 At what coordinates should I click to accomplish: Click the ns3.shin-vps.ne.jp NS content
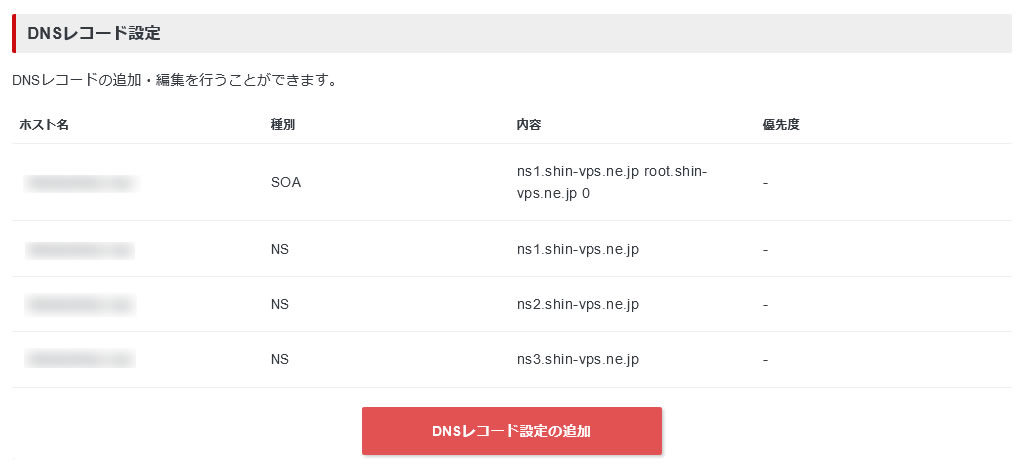pos(578,359)
